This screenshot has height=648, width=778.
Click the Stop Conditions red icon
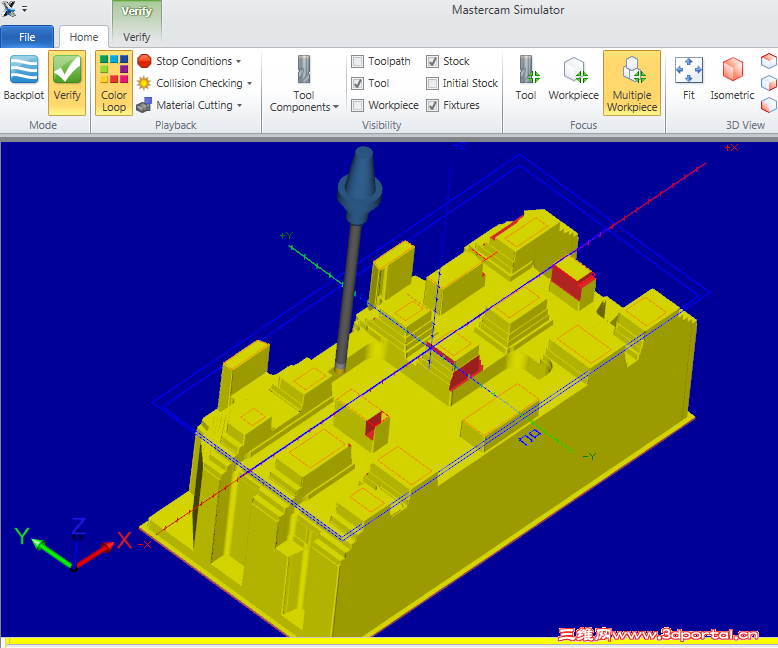(144, 61)
